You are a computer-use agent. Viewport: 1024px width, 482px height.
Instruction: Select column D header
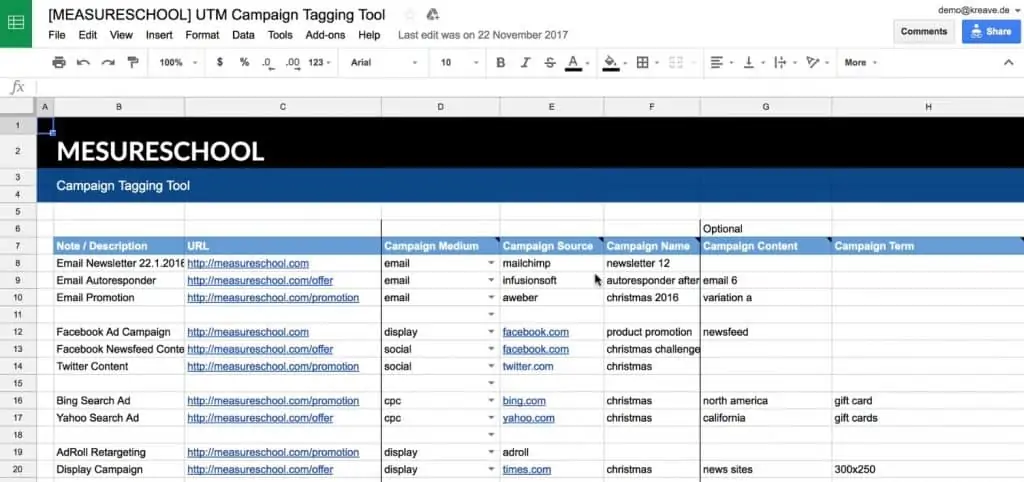(x=441, y=106)
